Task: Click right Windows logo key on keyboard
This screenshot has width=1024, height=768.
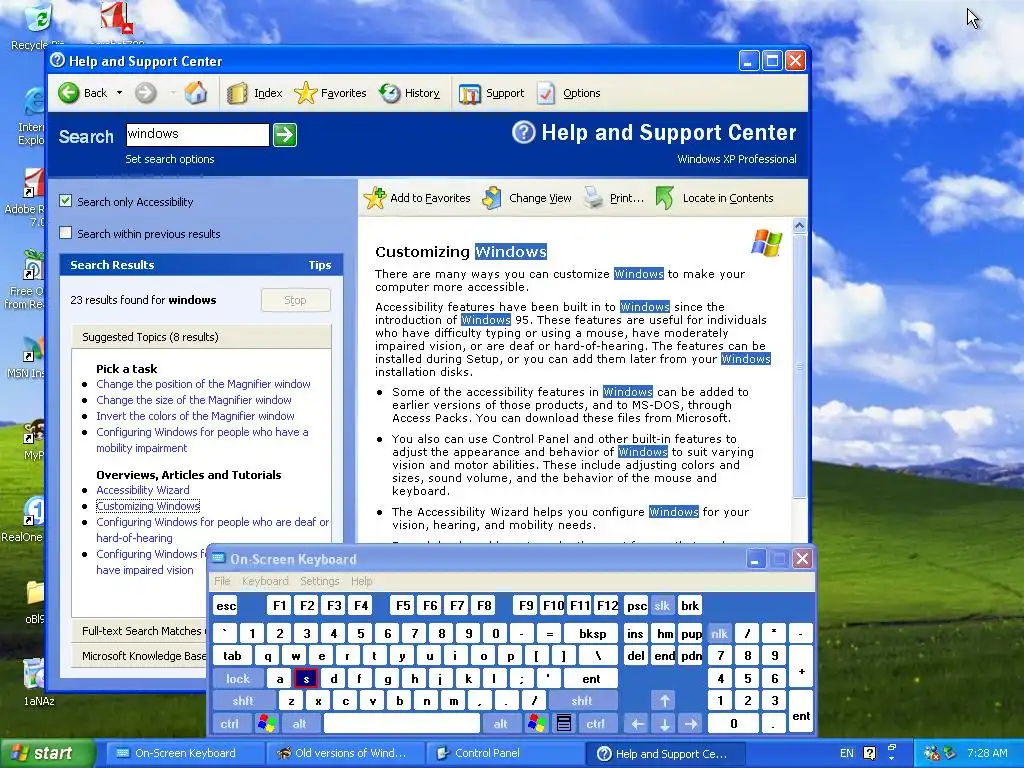Action: click(x=537, y=724)
